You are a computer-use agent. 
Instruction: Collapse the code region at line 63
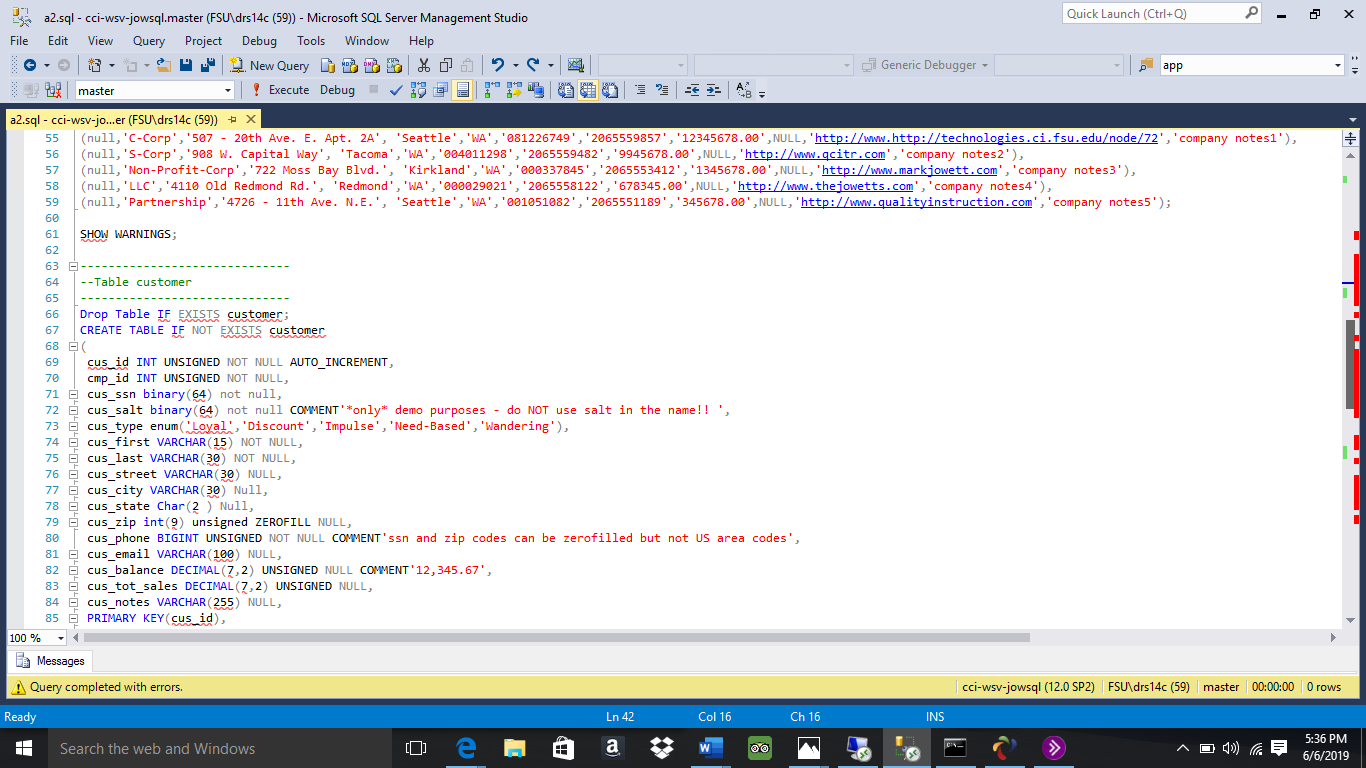pyautogui.click(x=73, y=266)
